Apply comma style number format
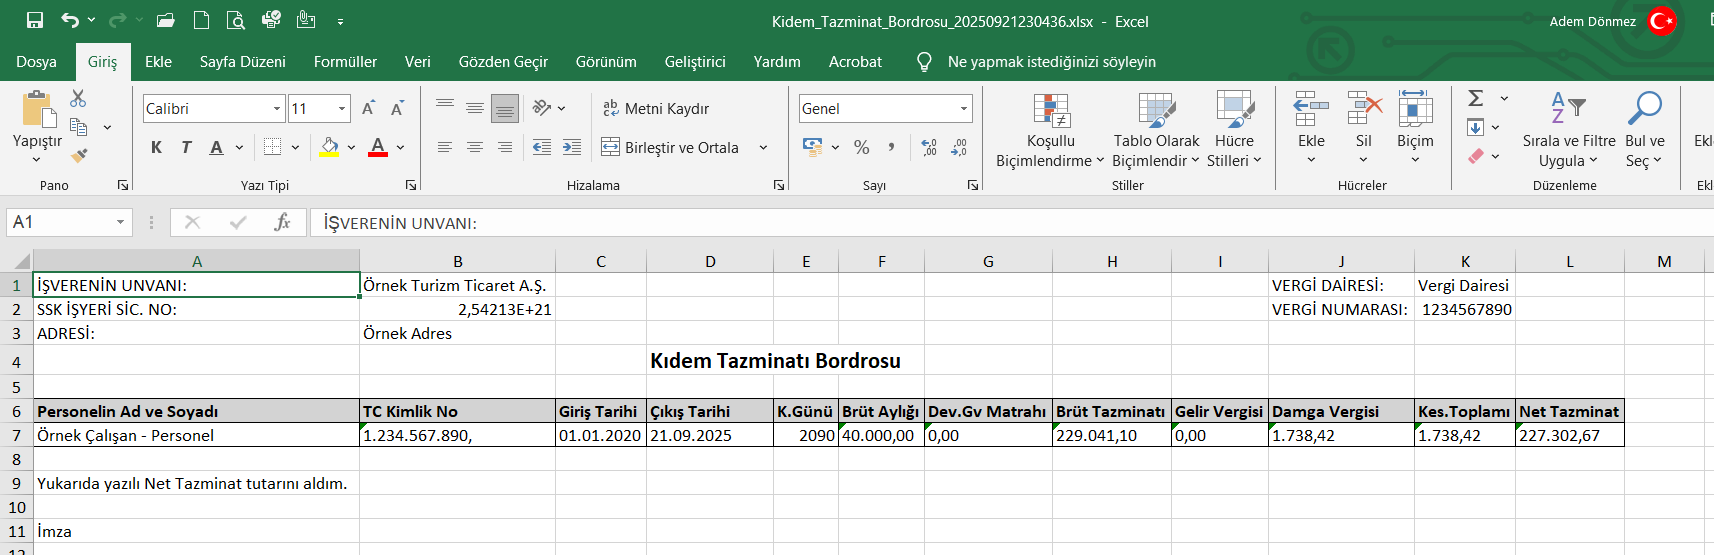 click(891, 147)
